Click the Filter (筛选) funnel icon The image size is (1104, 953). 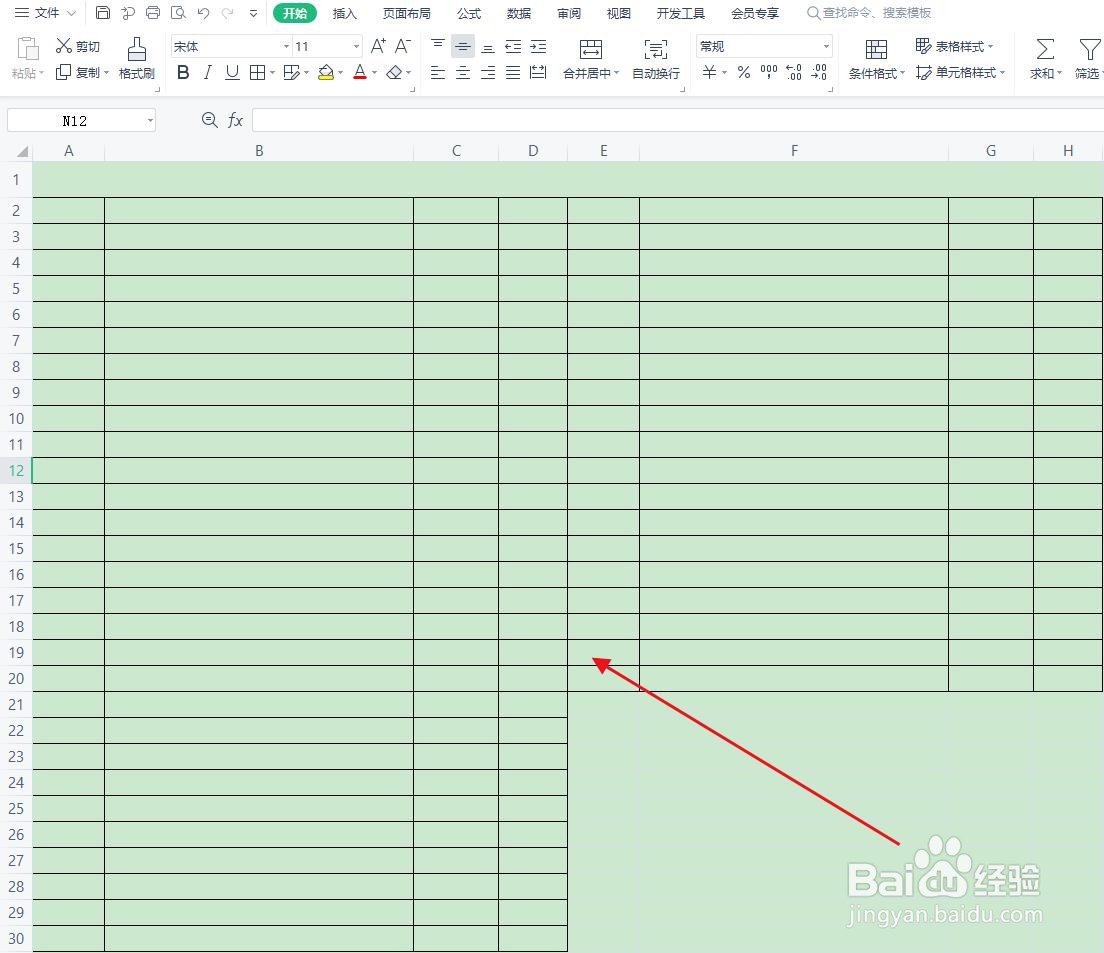pos(1089,49)
